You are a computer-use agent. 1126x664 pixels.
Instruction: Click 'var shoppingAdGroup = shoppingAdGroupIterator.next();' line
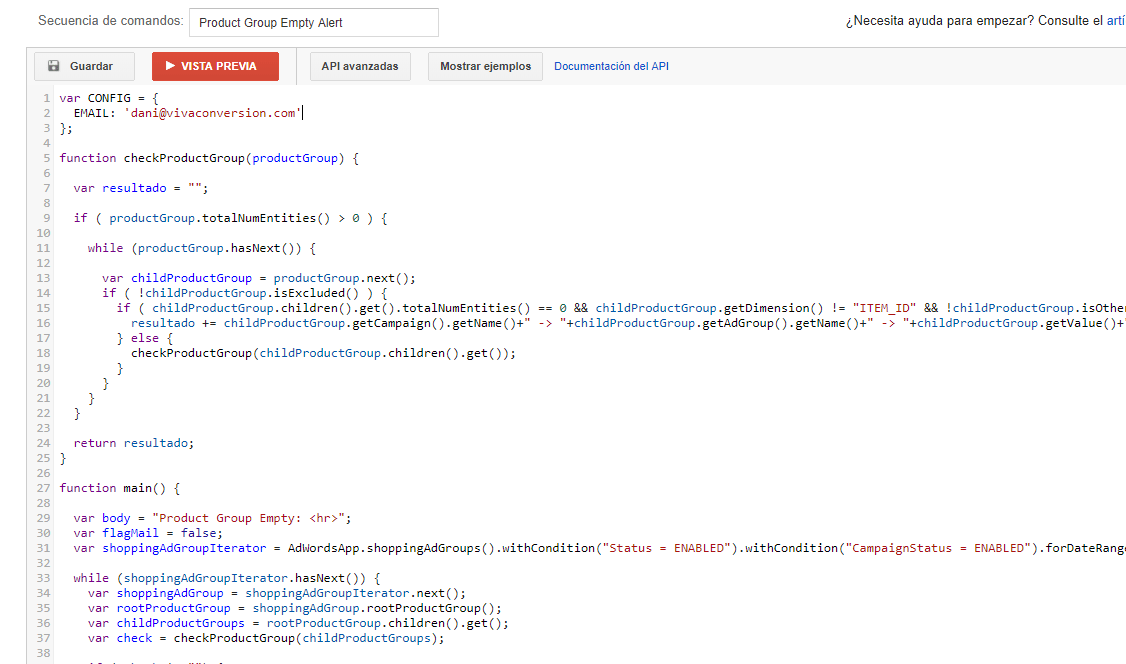click(276, 594)
